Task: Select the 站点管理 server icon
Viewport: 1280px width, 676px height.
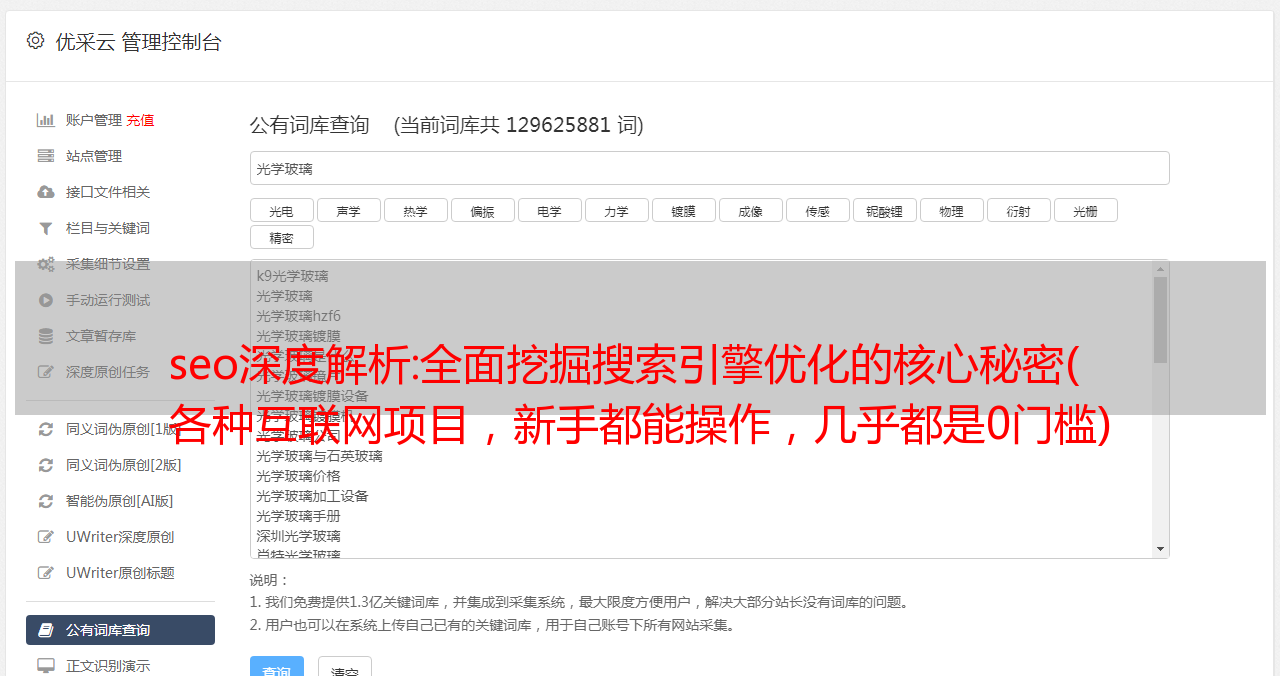Action: click(45, 156)
